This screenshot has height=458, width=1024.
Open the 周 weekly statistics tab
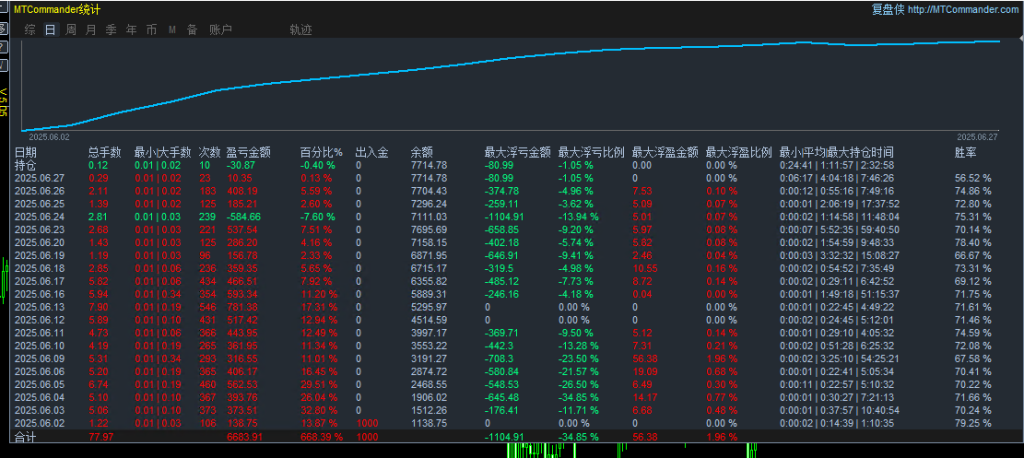(x=71, y=30)
